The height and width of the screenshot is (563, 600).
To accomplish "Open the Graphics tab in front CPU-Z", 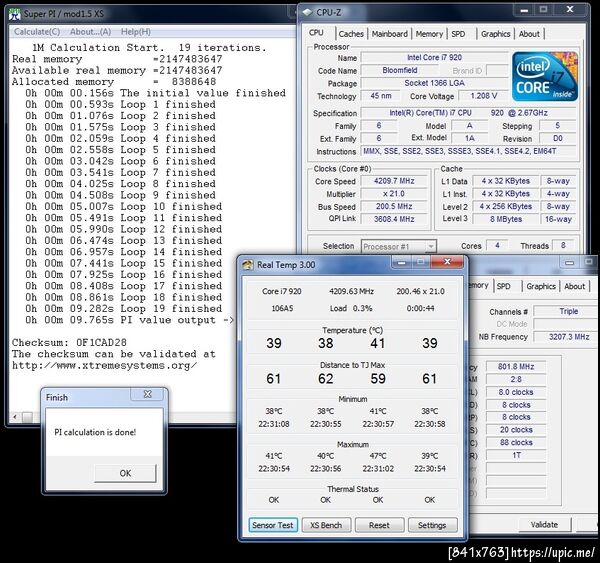I will point(496,34).
